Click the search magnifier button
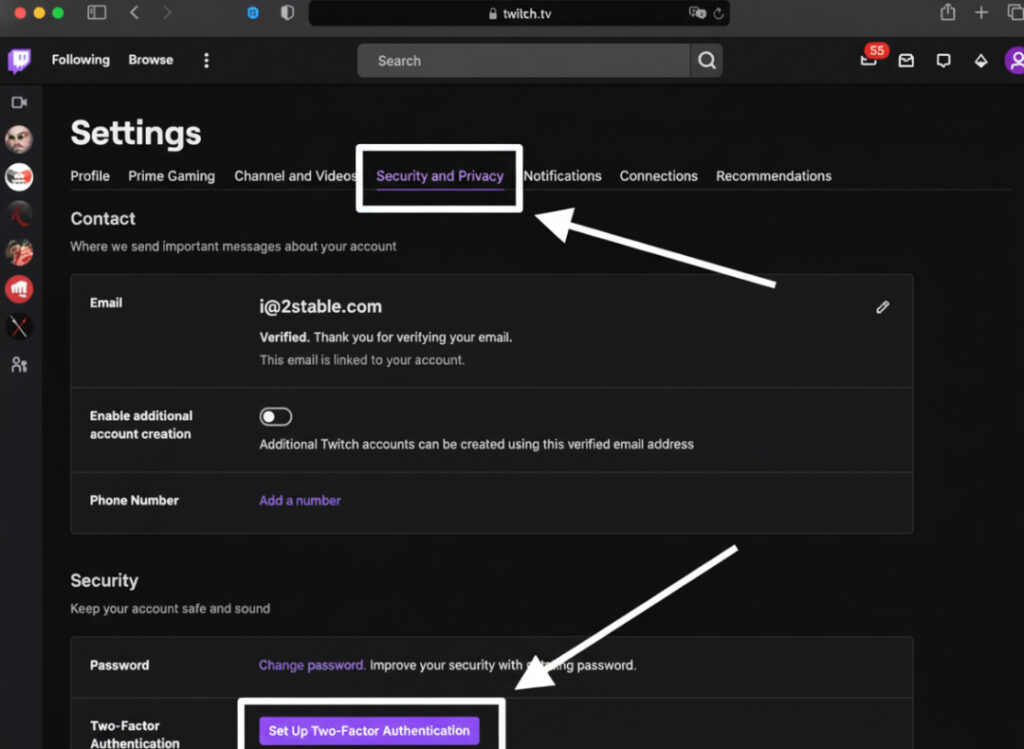 pos(706,61)
